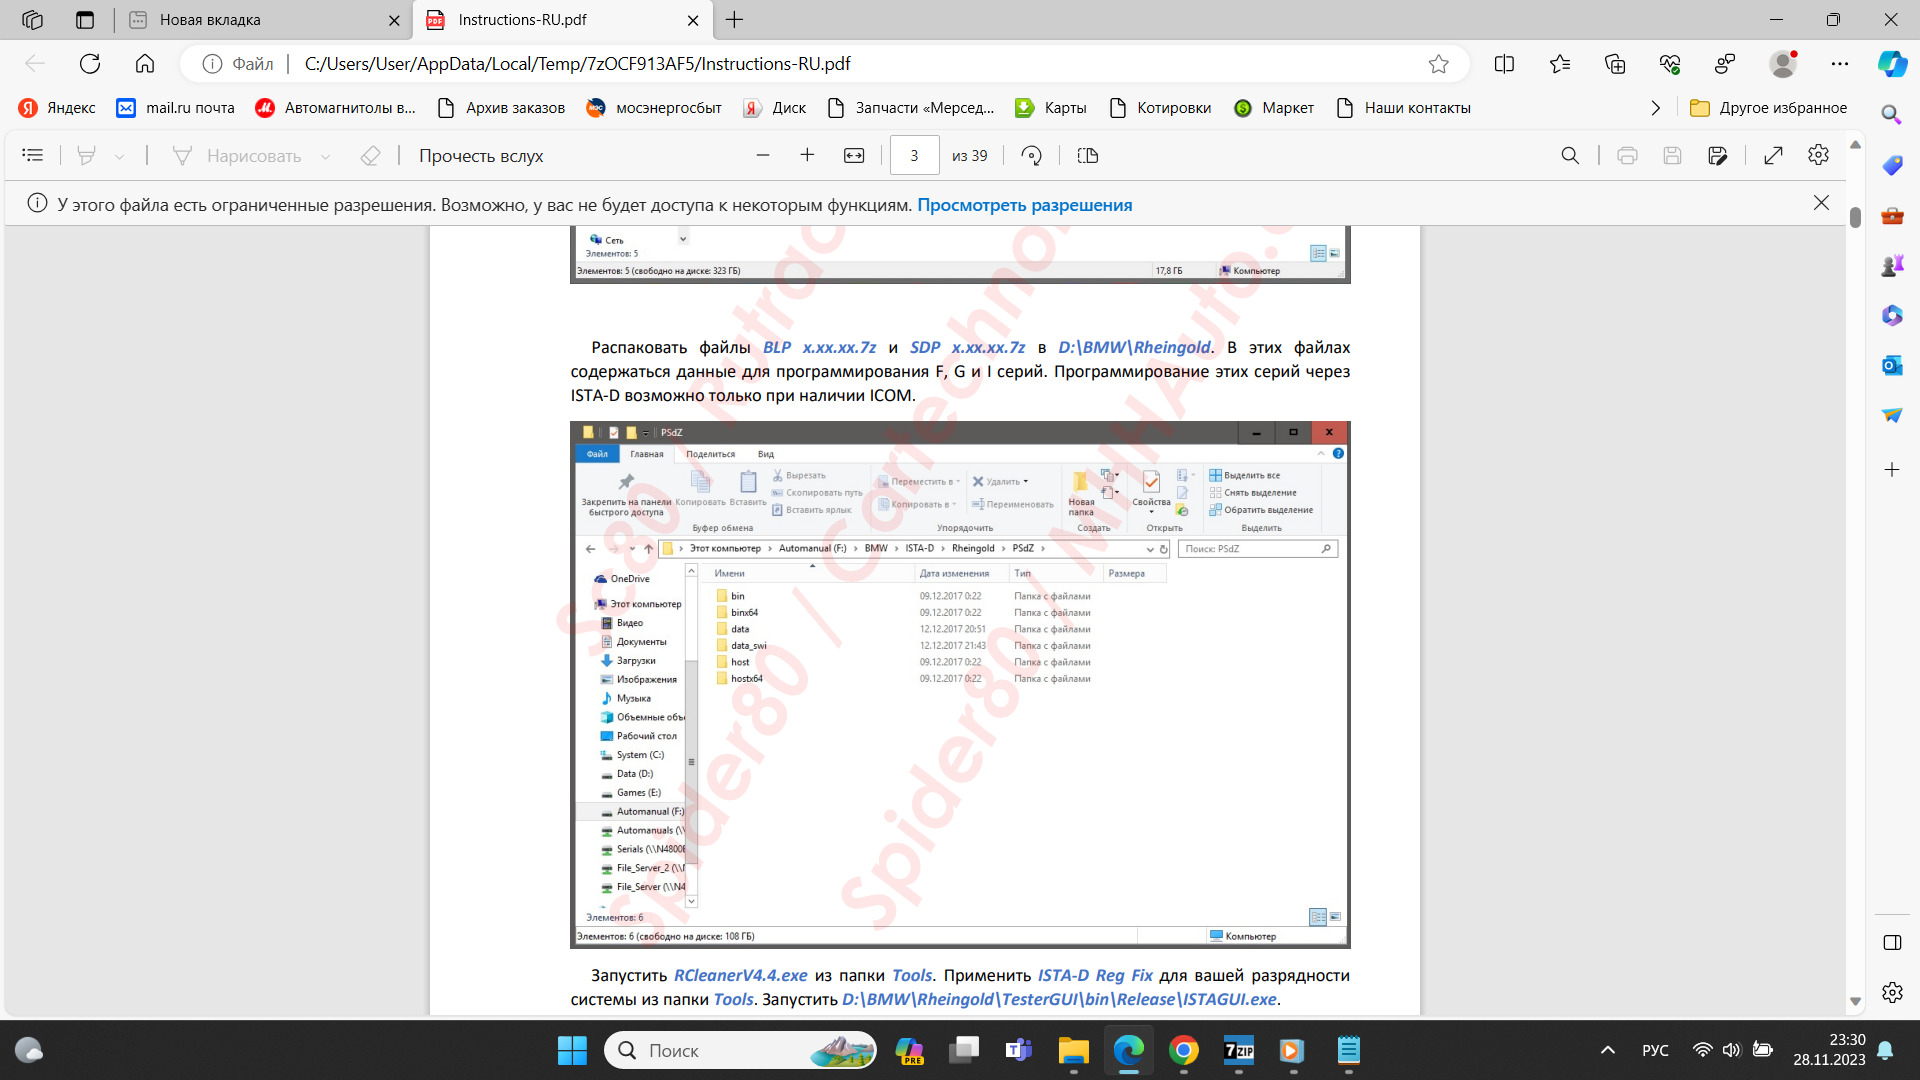
Task: Click the fit to width icon
Action: pos(854,155)
